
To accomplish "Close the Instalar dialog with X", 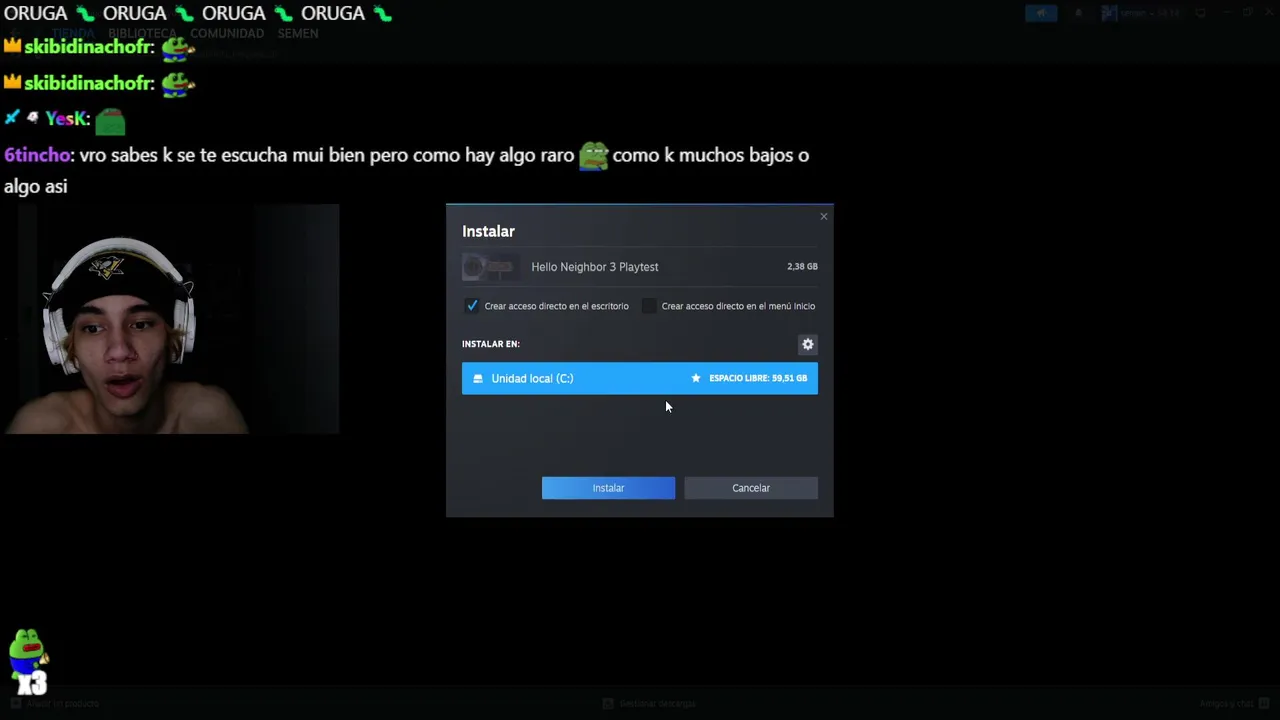I will [824, 216].
